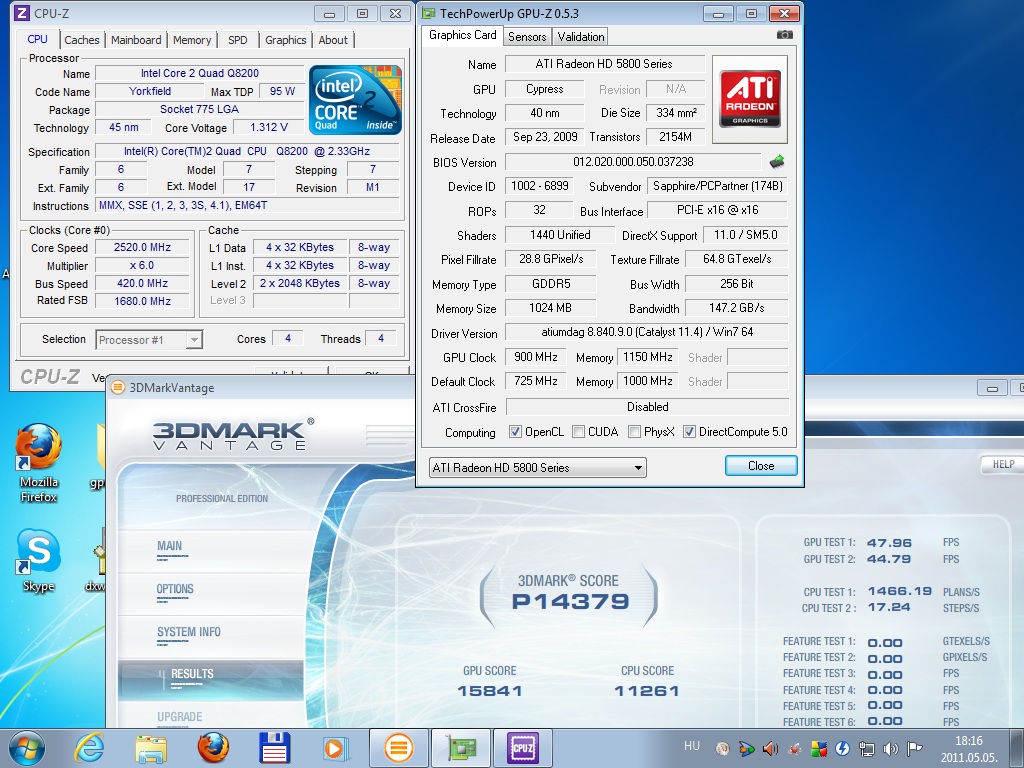Open the Windows Start menu orb
Viewport: 1024px width, 768px height.
click(27, 748)
